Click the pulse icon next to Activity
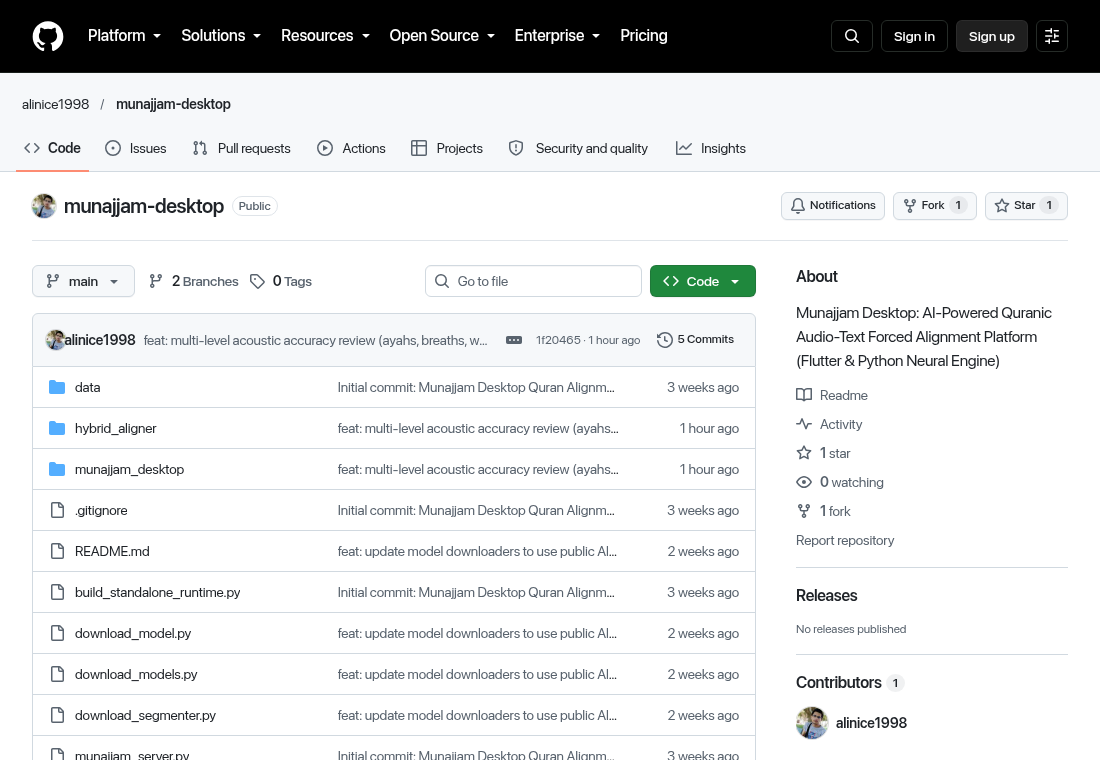1100x760 pixels. click(804, 424)
